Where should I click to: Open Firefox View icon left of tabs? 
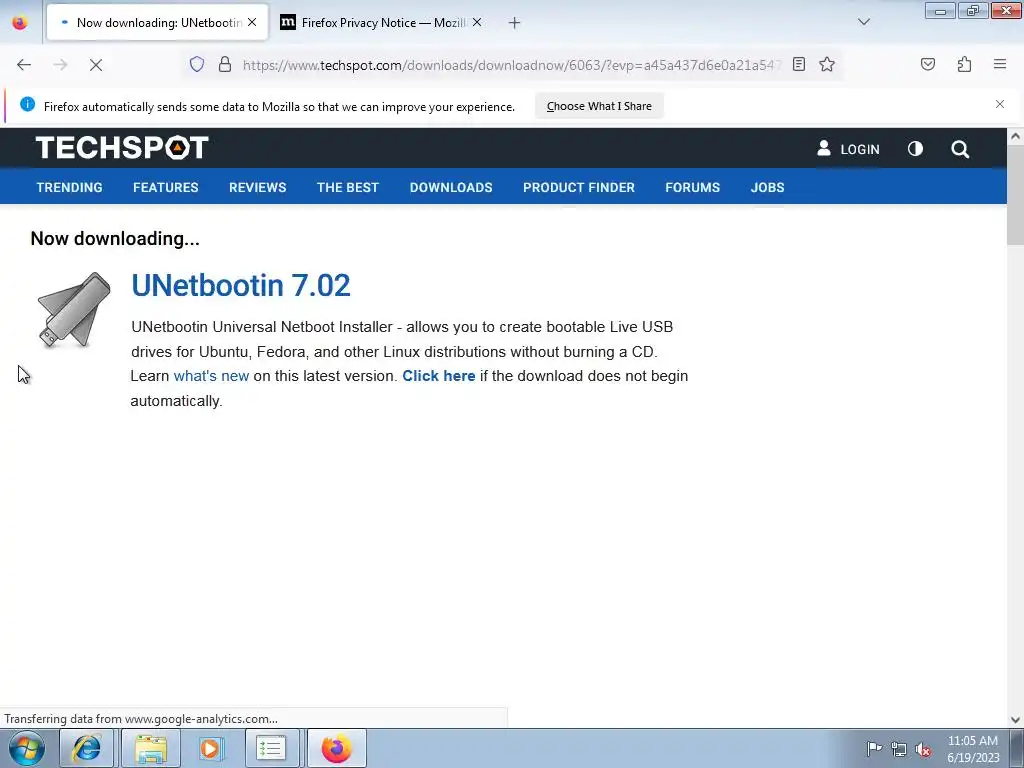tap(20, 22)
